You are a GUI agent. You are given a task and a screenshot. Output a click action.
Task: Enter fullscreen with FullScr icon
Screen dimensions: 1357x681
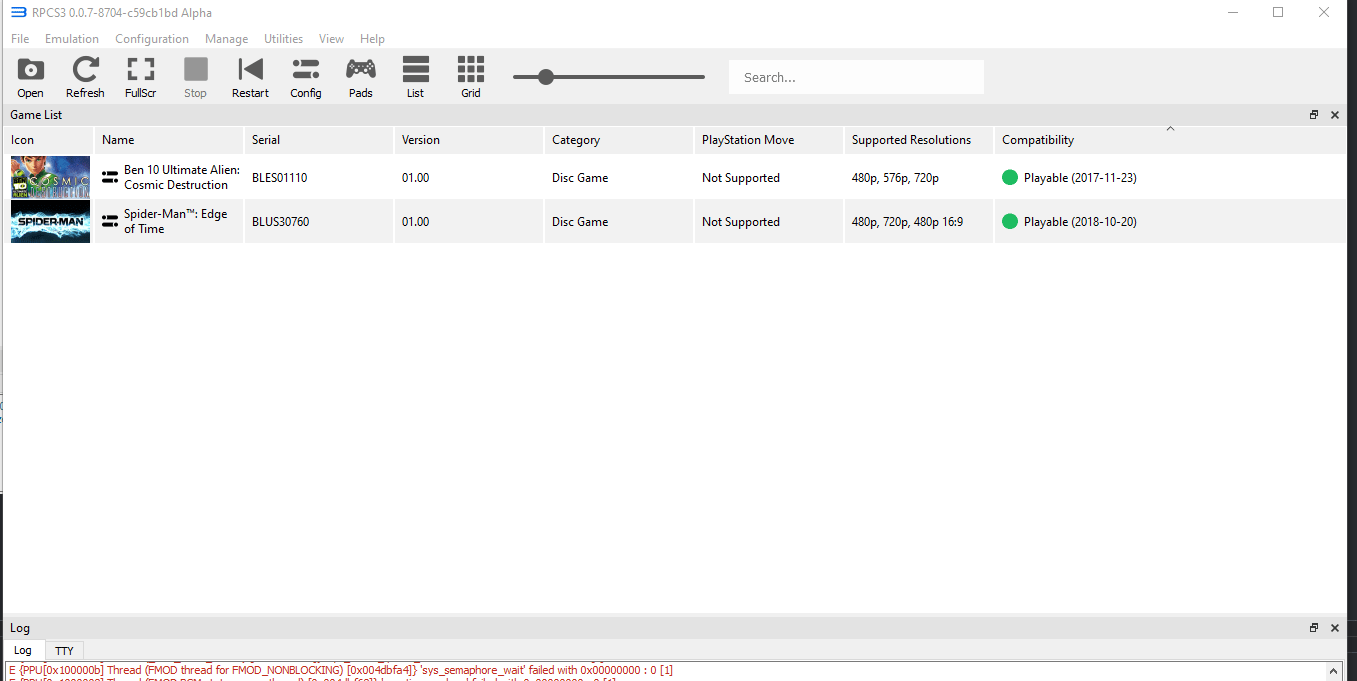[x=140, y=77]
